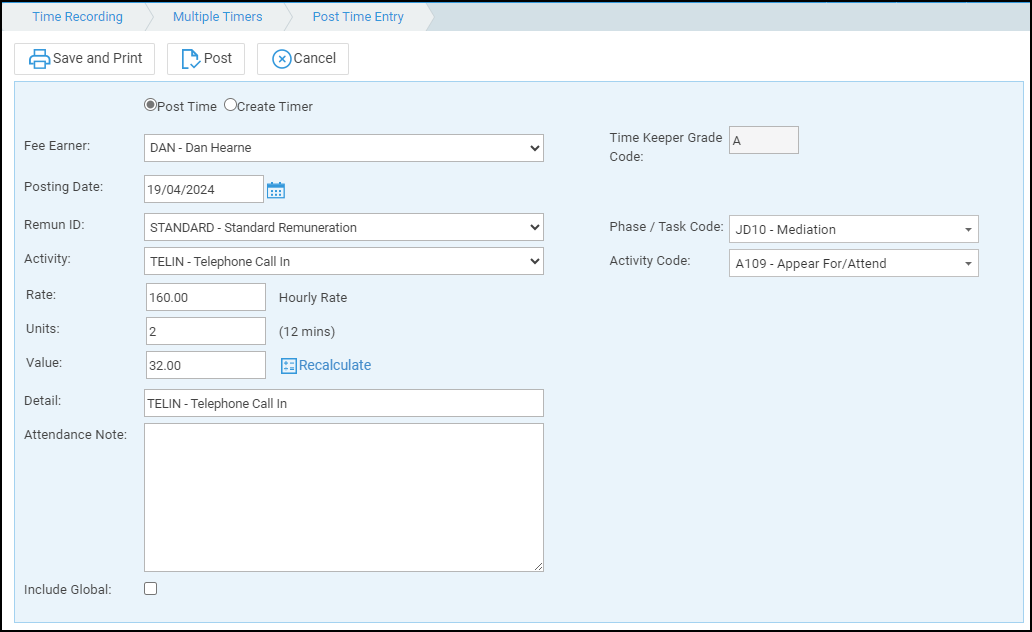Click the Phase / Task Code dropdown arrow
The width and height of the screenshot is (1032, 632).
tap(968, 229)
